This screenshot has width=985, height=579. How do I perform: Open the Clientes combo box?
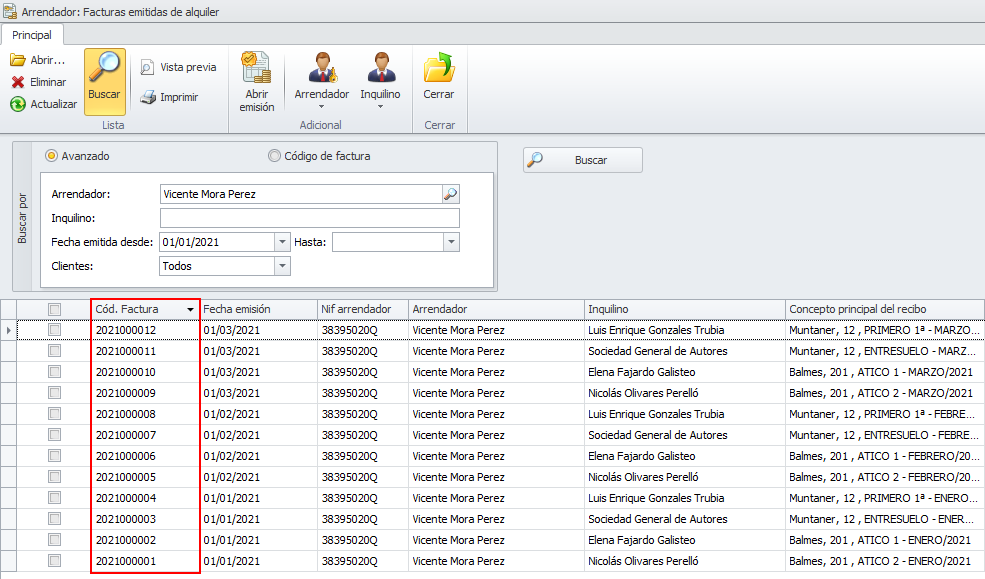pyautogui.click(x=282, y=266)
